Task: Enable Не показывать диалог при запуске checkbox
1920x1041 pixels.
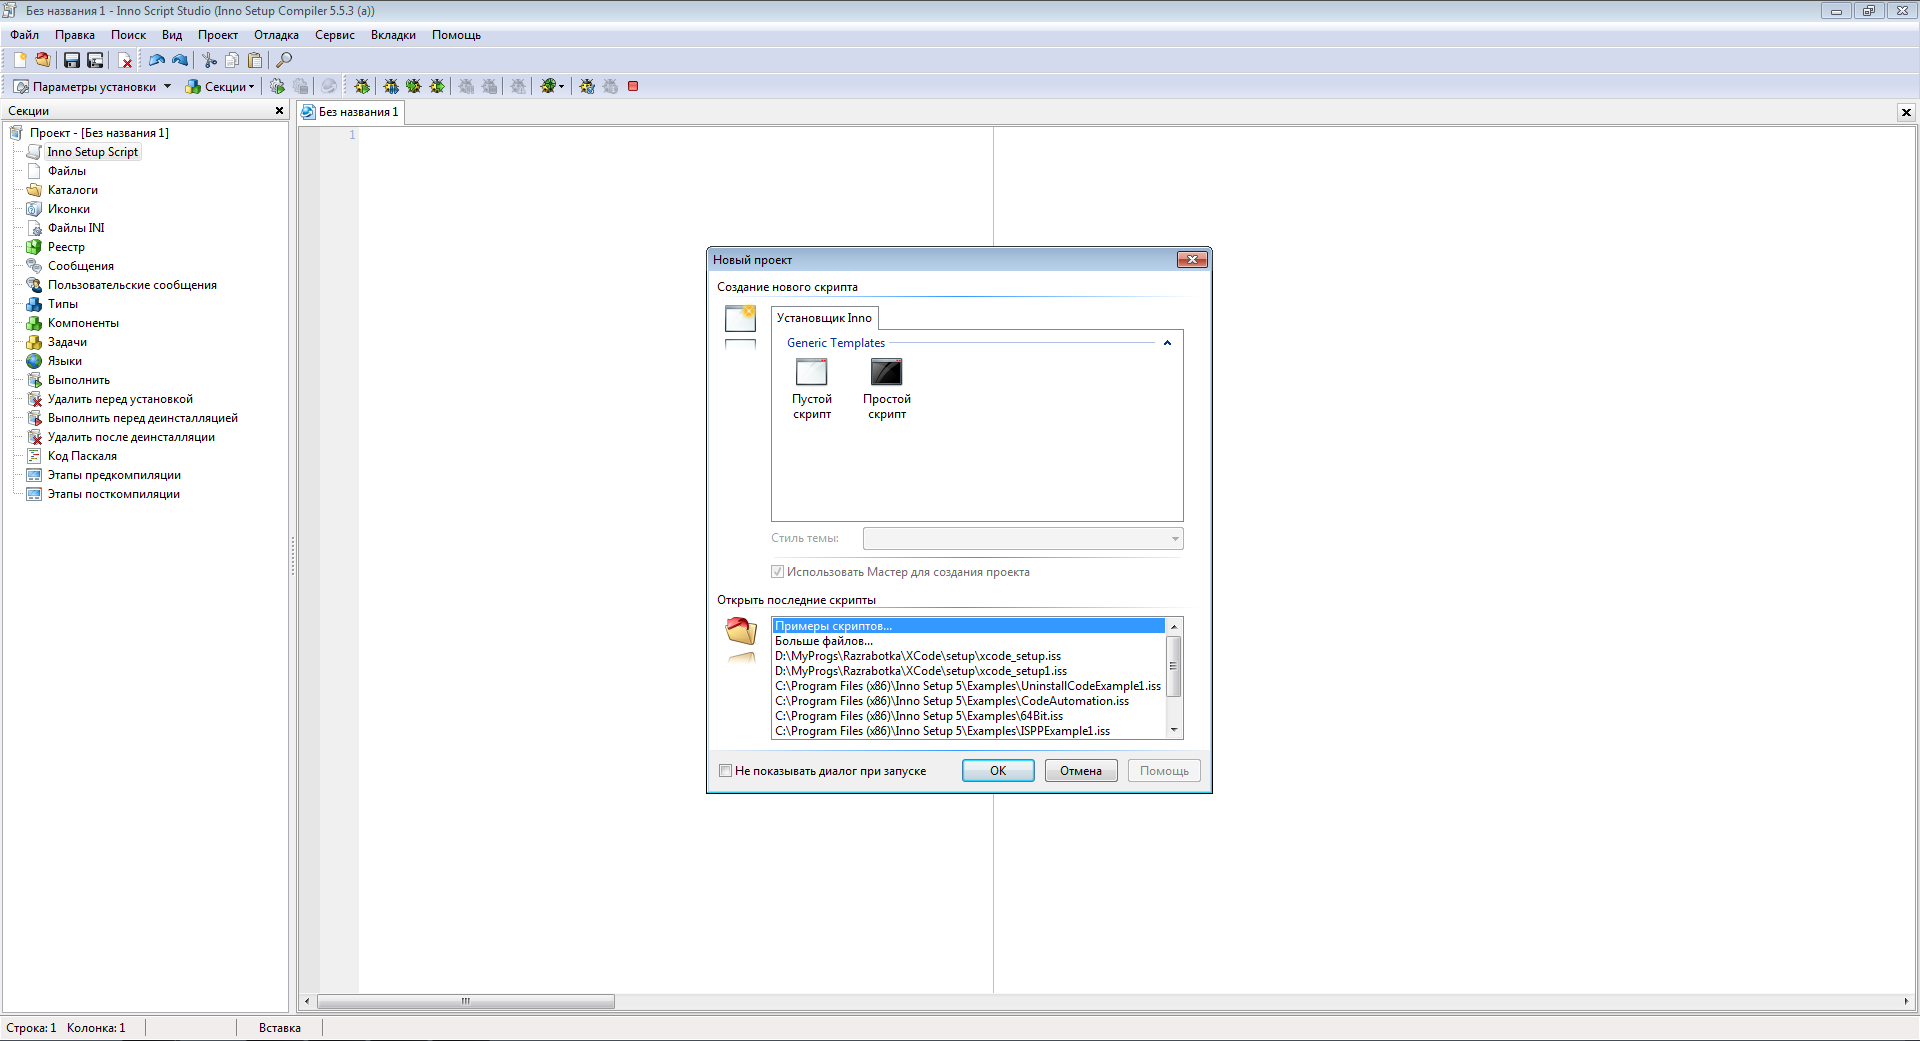Action: tap(726, 771)
